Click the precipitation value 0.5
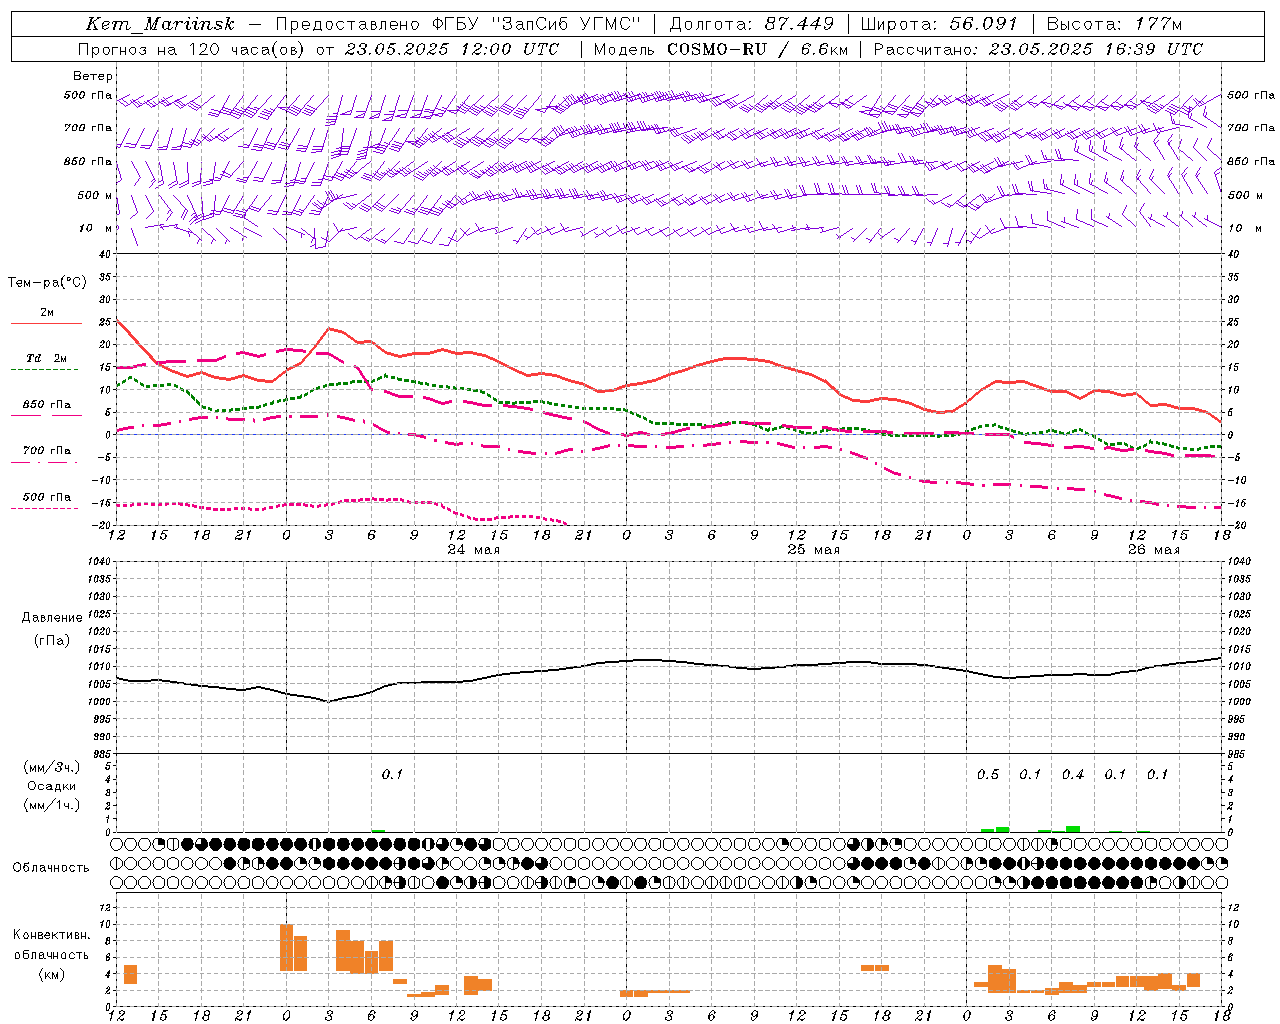Viewport: 1280px width, 1024px height. pyautogui.click(x=988, y=775)
